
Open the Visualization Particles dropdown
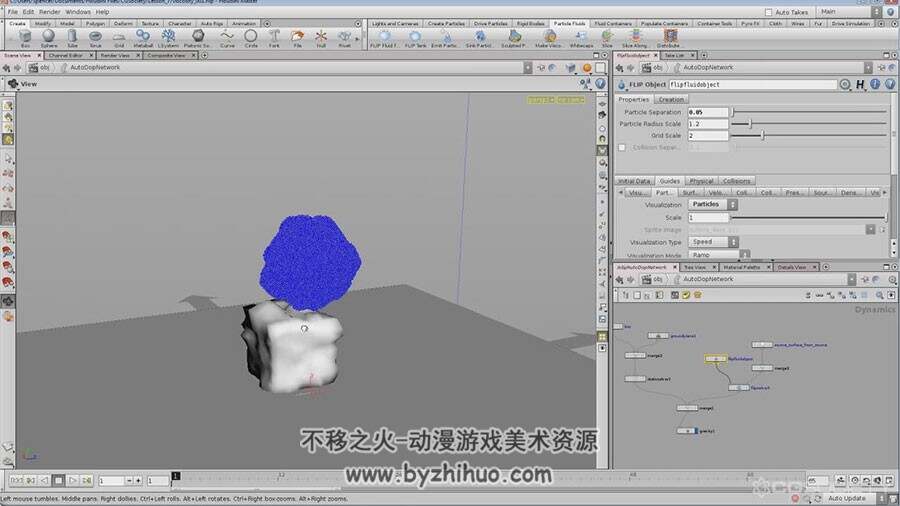click(x=713, y=204)
